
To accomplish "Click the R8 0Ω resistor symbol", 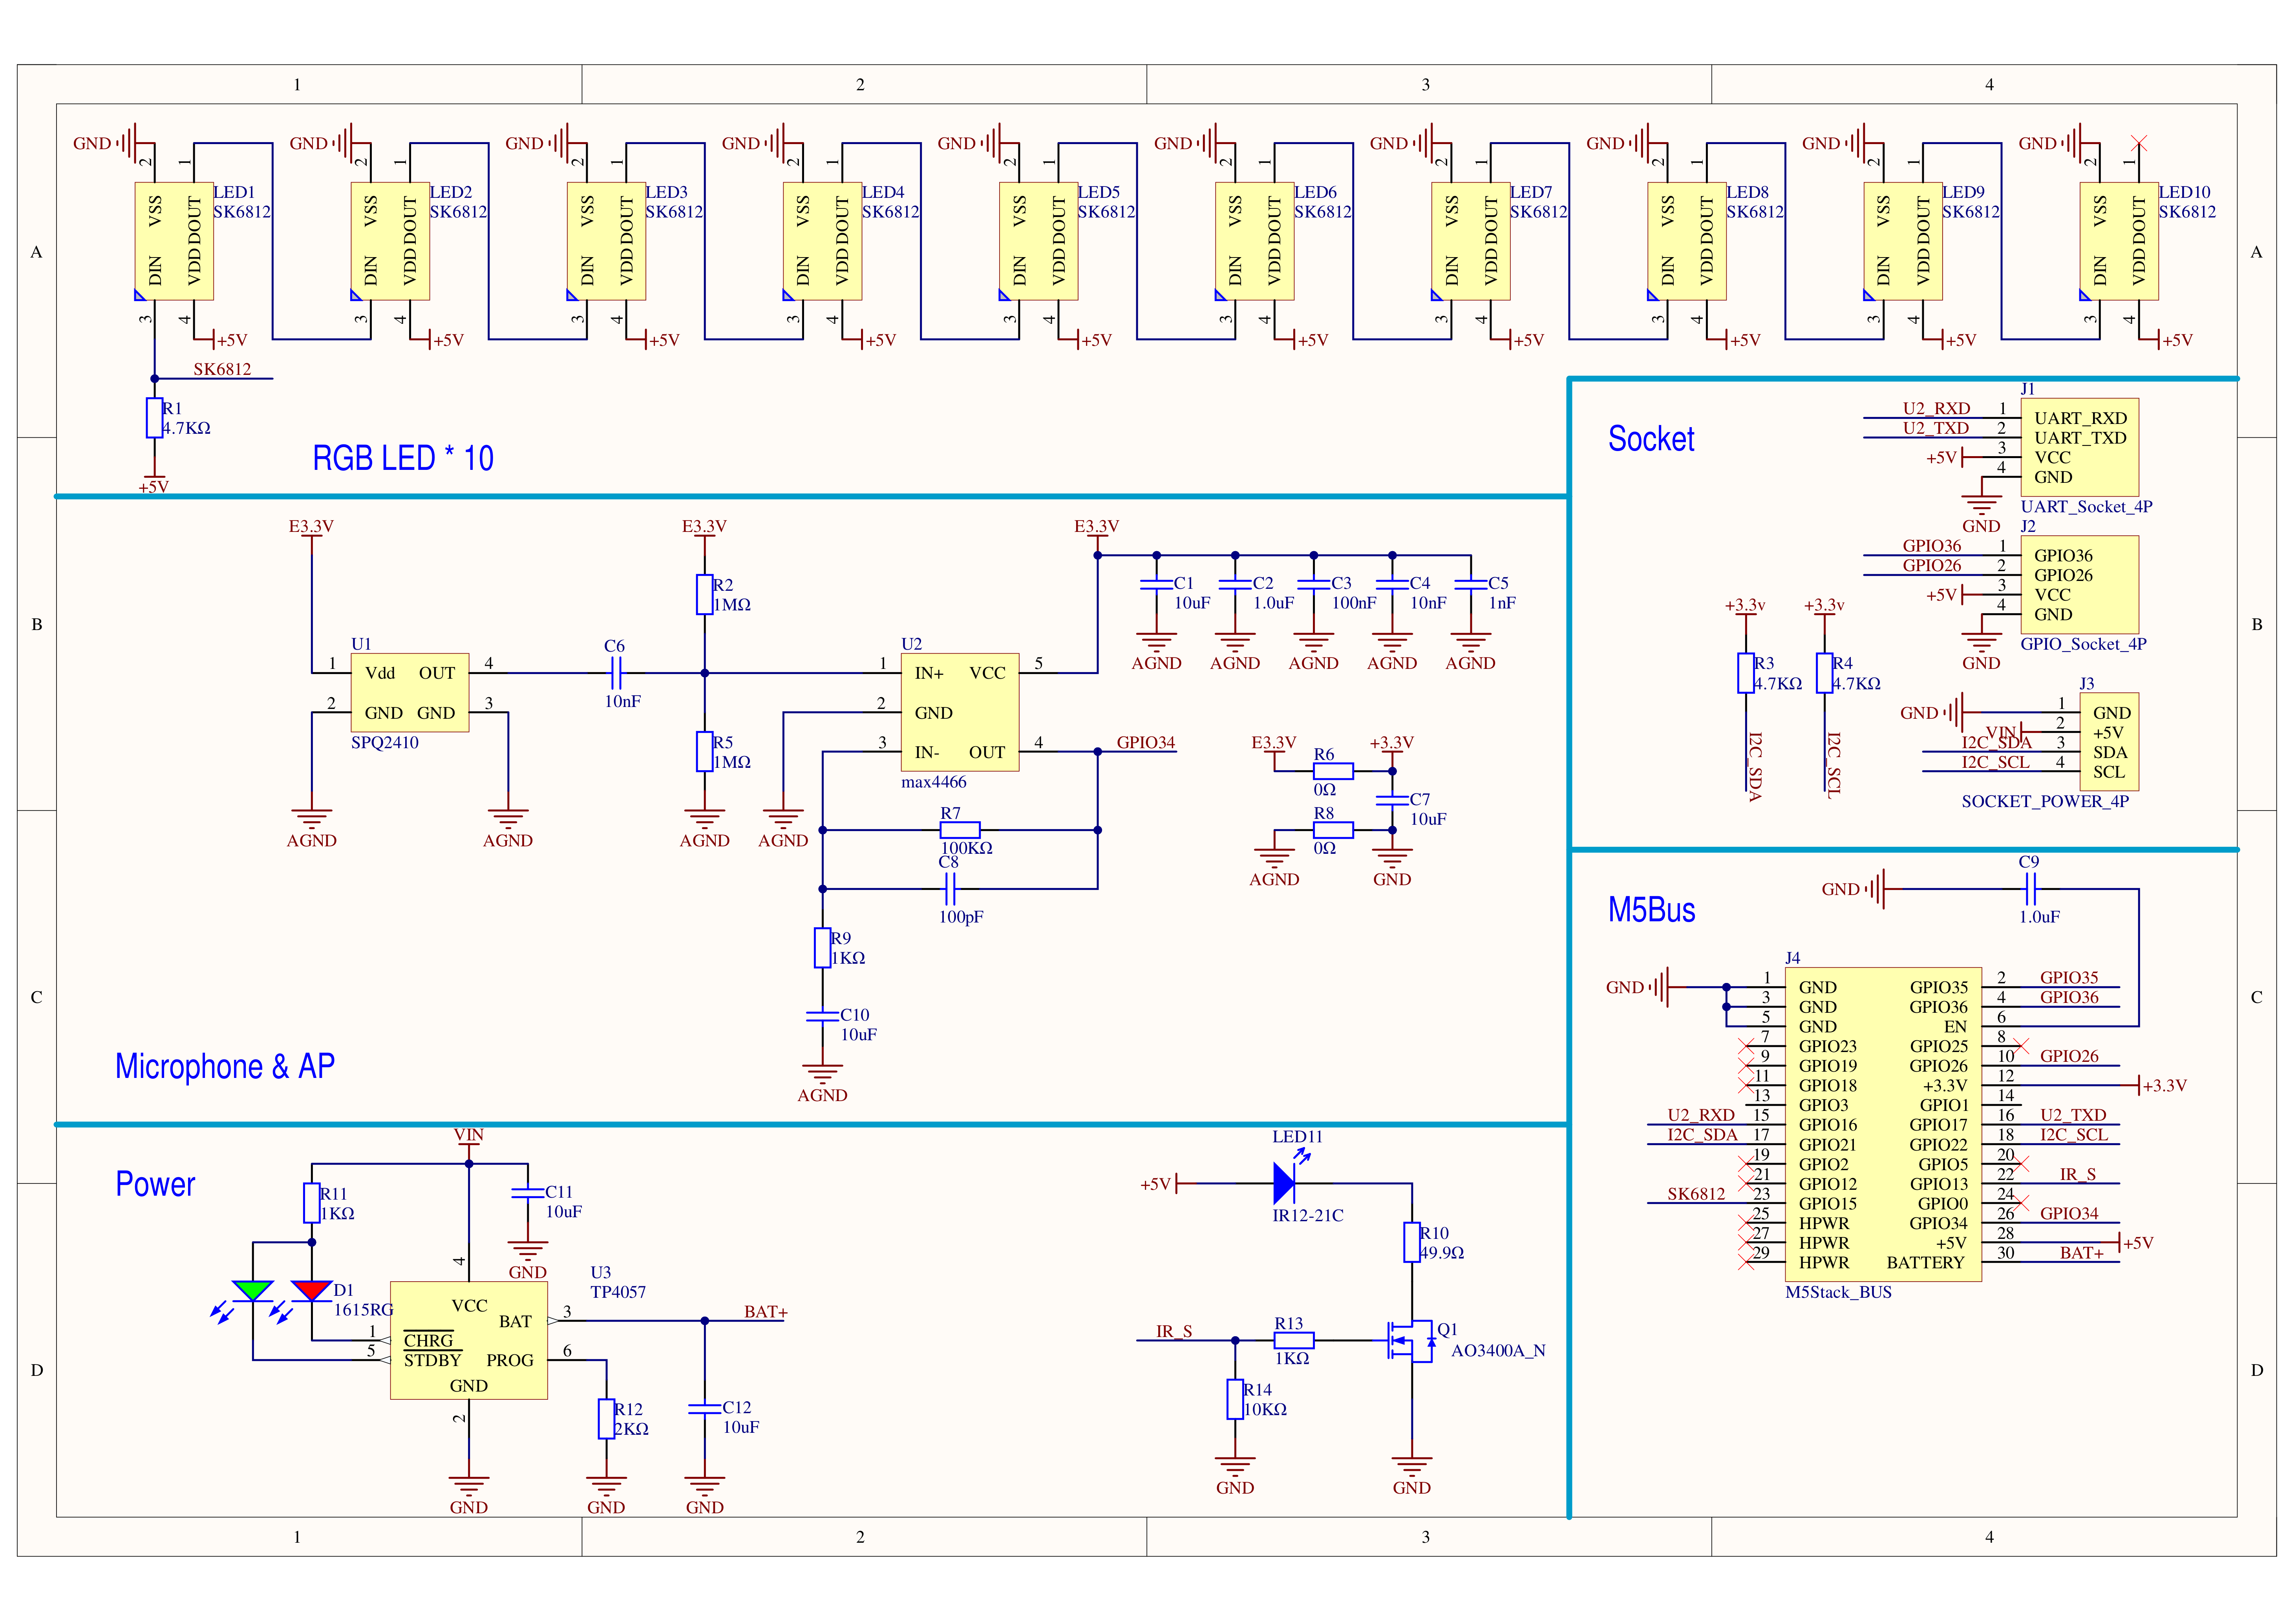I will pyautogui.click(x=1333, y=830).
